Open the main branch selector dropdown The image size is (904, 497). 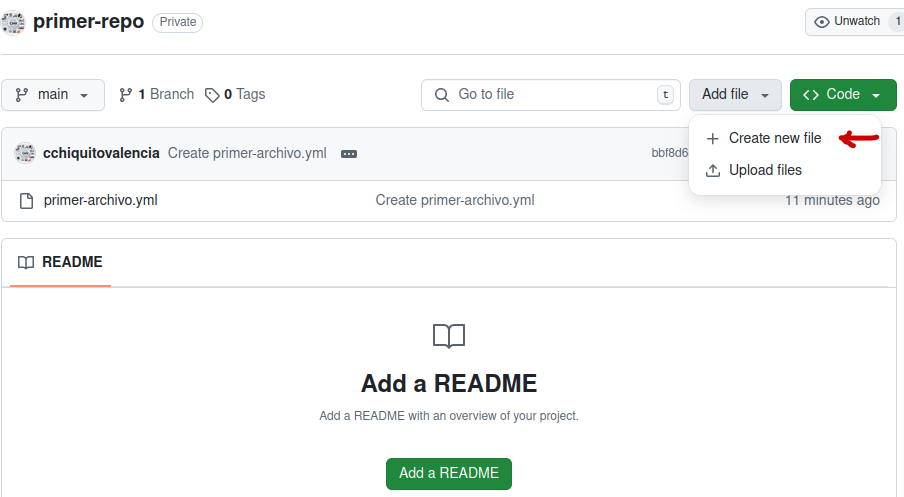[53, 95]
